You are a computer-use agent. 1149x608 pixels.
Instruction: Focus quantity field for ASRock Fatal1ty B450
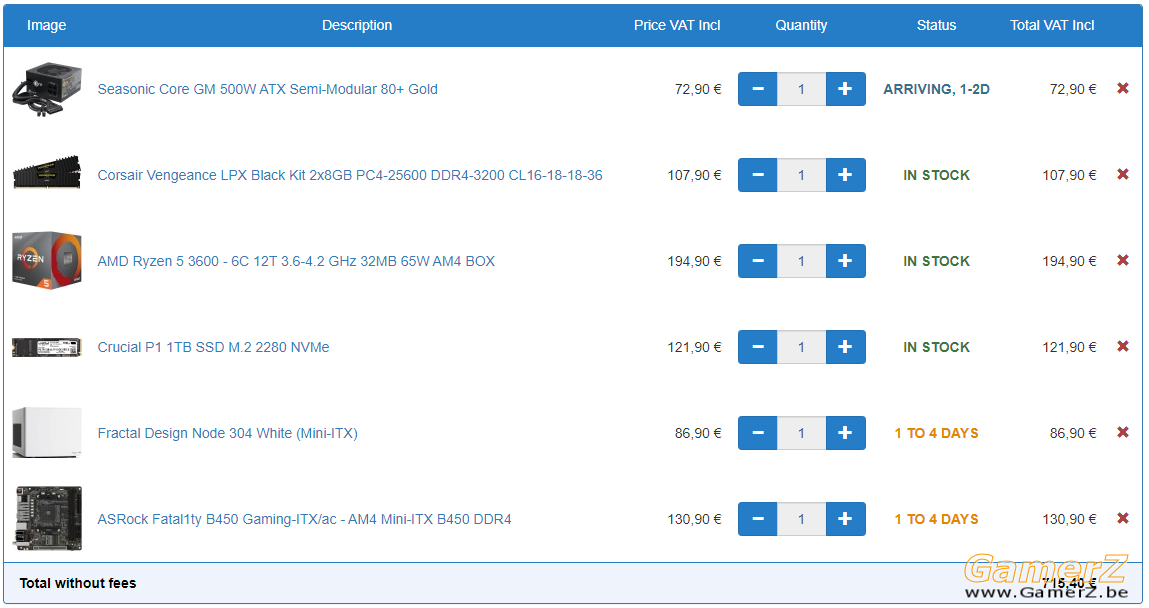point(802,519)
